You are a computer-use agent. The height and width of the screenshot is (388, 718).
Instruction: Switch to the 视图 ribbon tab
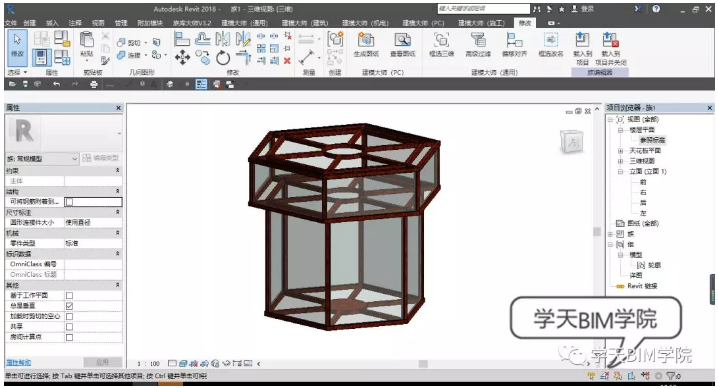pos(98,23)
